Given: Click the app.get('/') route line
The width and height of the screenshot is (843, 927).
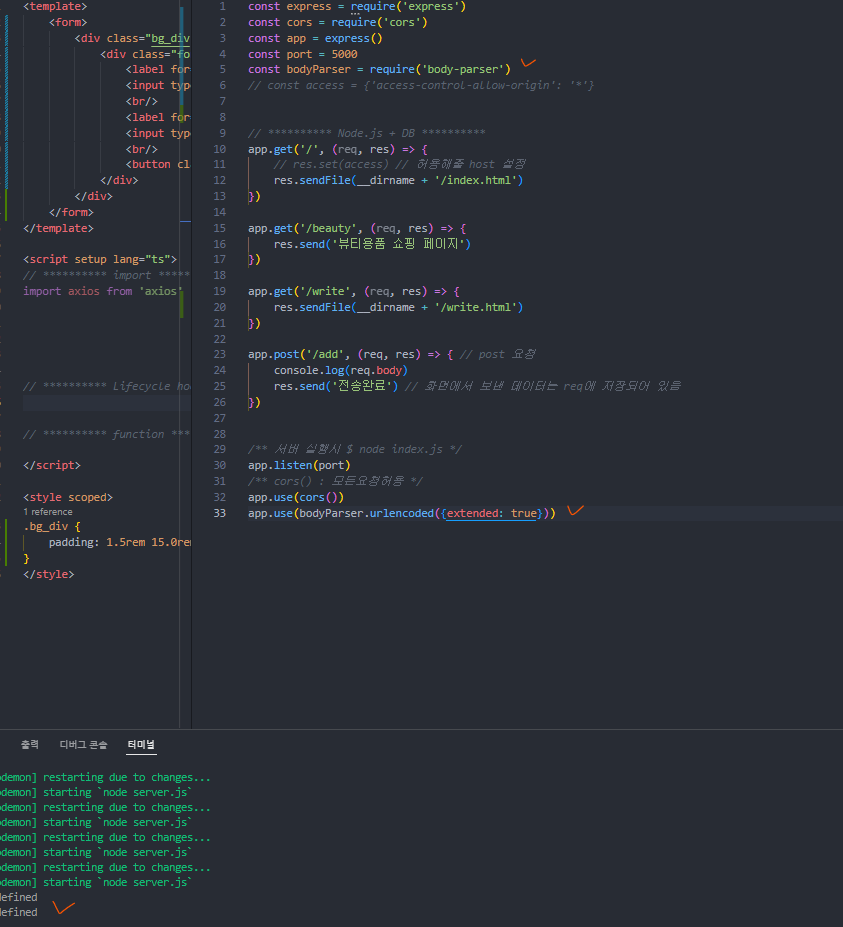Looking at the screenshot, I should 338,150.
